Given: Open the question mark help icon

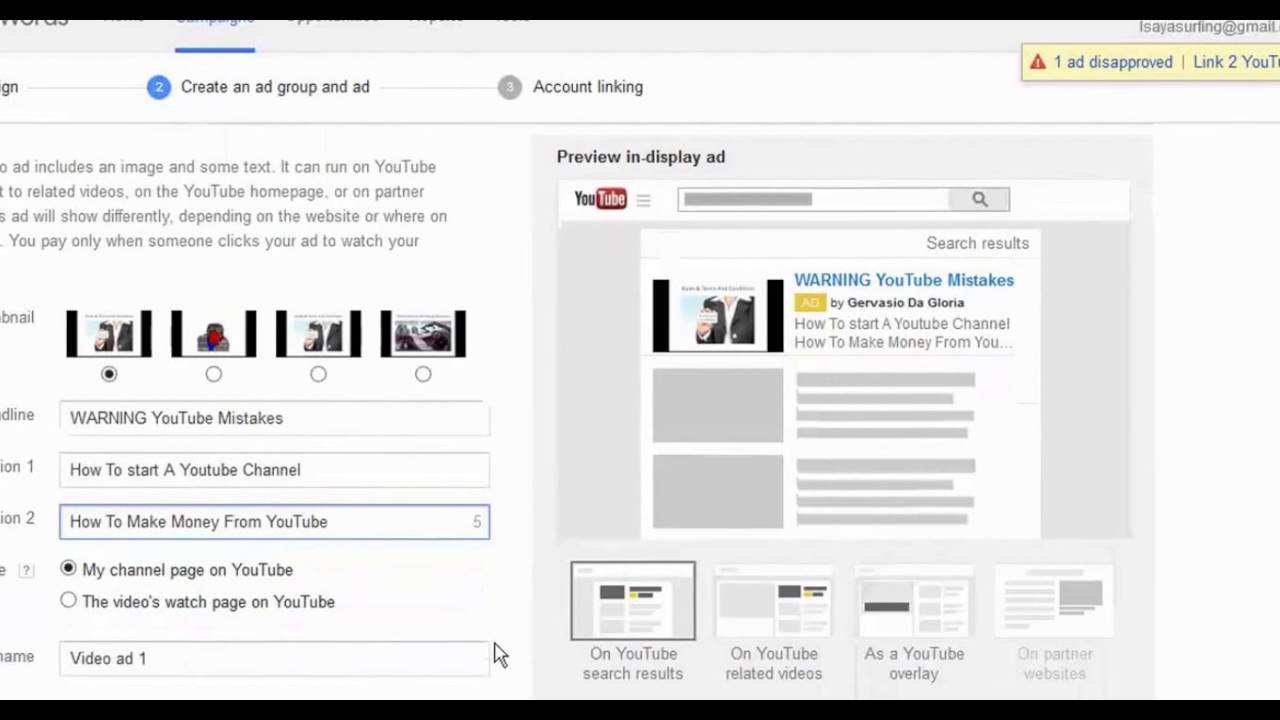Looking at the screenshot, I should [27, 570].
